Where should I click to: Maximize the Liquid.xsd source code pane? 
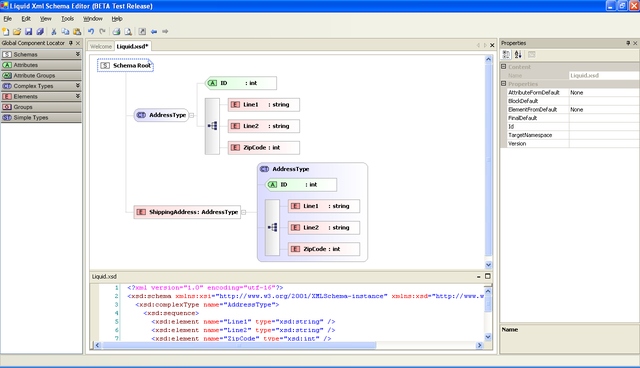pyautogui.click(x=487, y=276)
